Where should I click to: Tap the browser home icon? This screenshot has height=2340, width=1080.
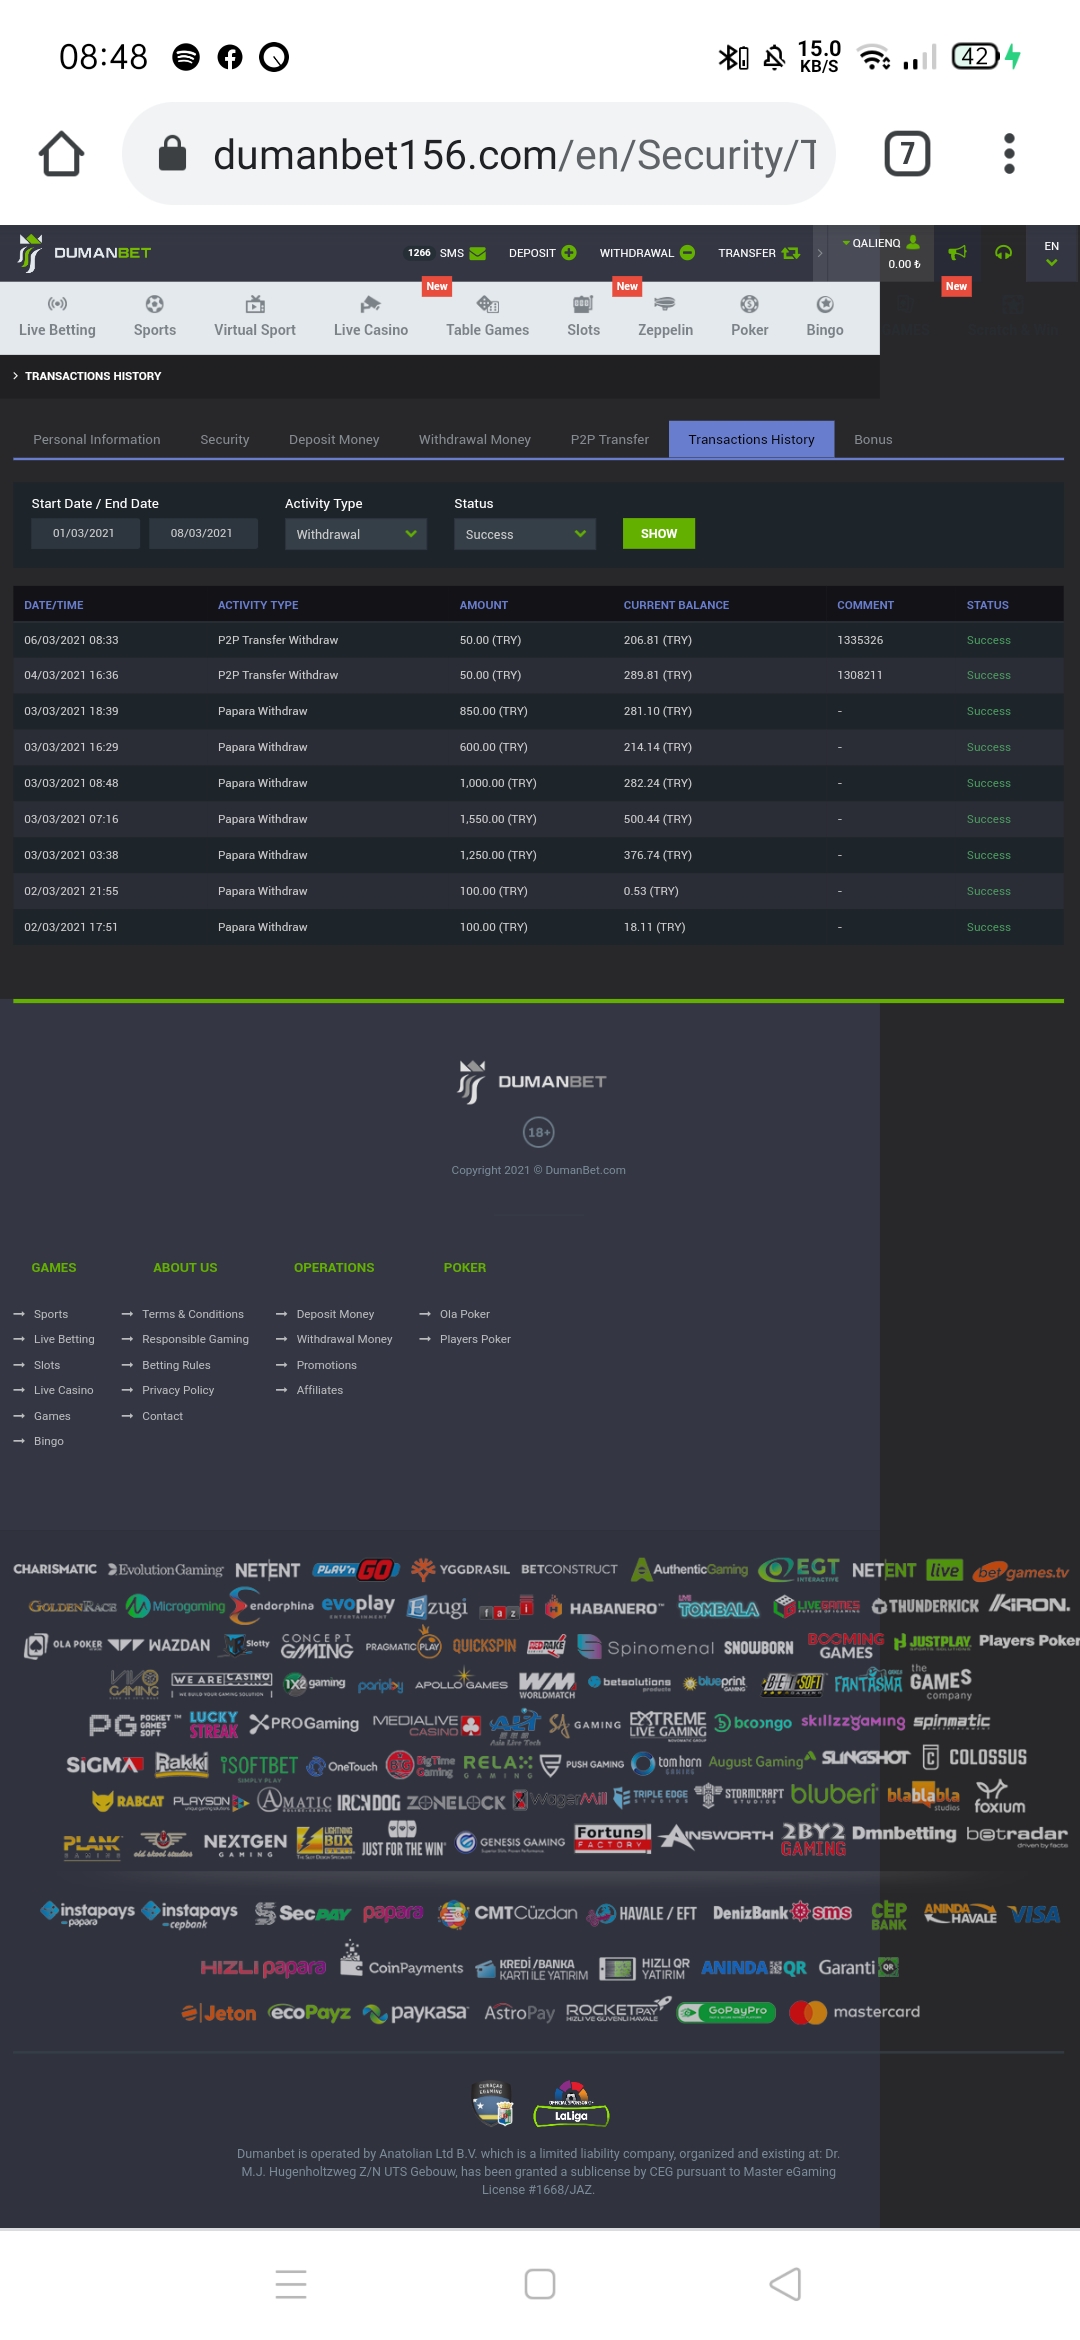61,154
